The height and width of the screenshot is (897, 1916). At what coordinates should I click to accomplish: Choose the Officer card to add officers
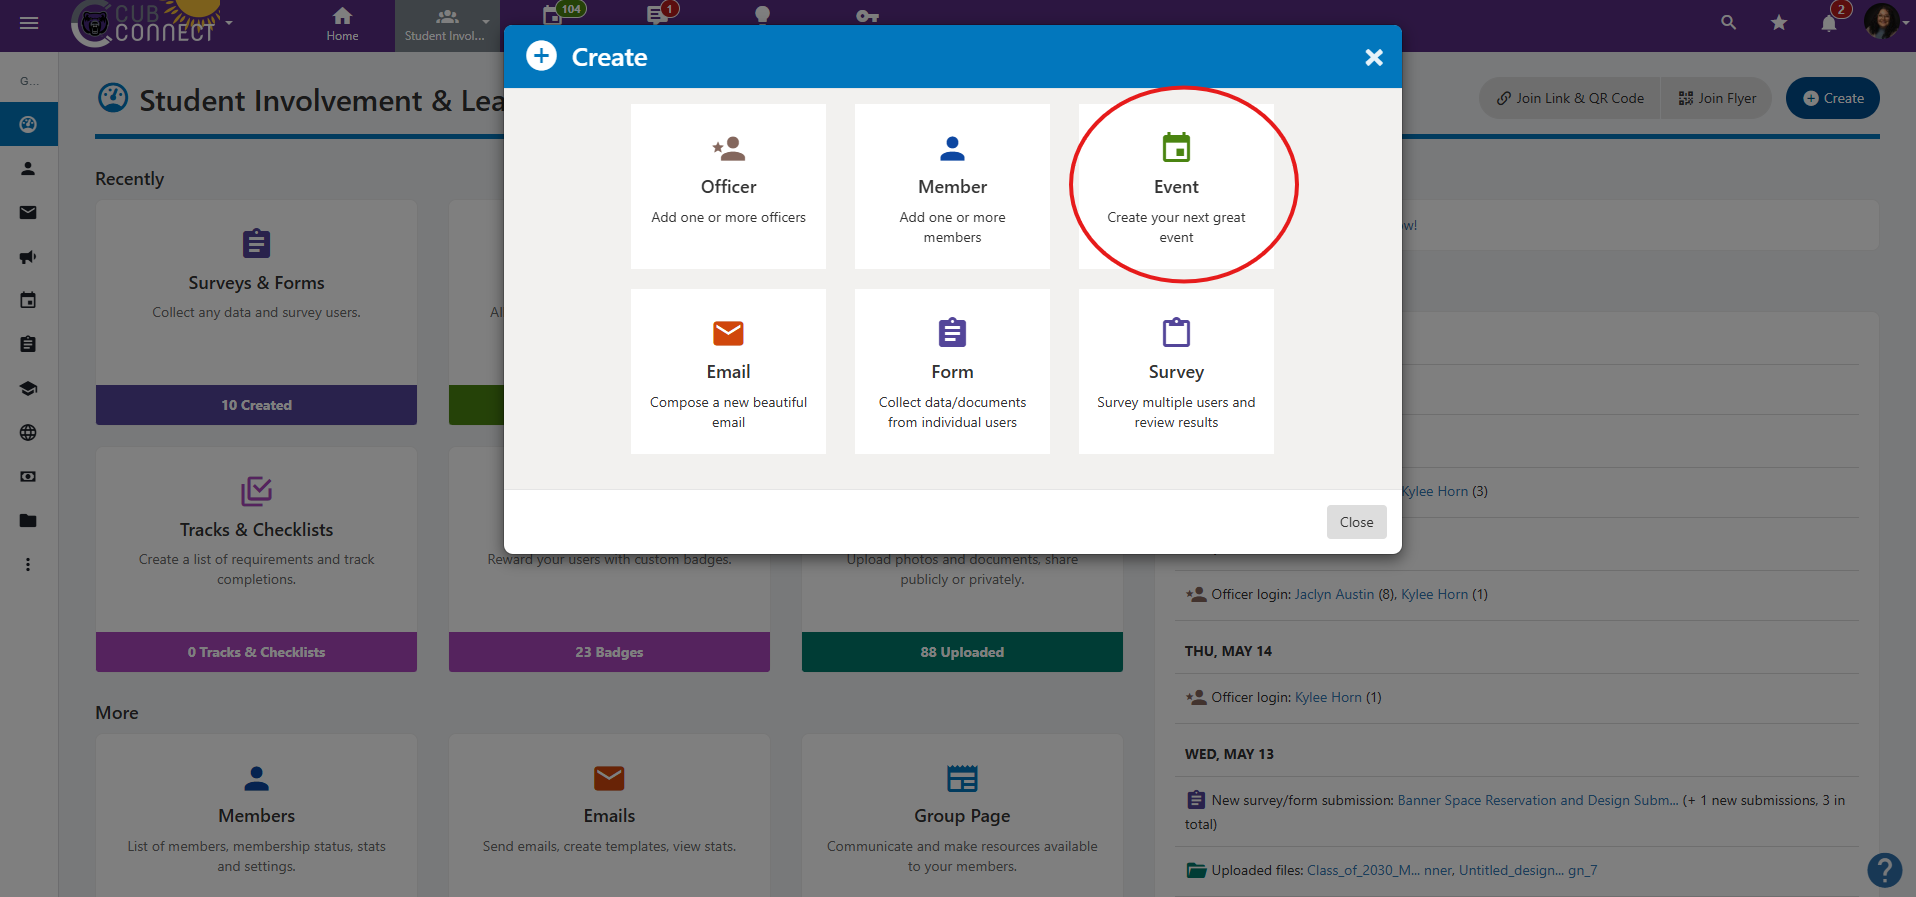pos(728,186)
